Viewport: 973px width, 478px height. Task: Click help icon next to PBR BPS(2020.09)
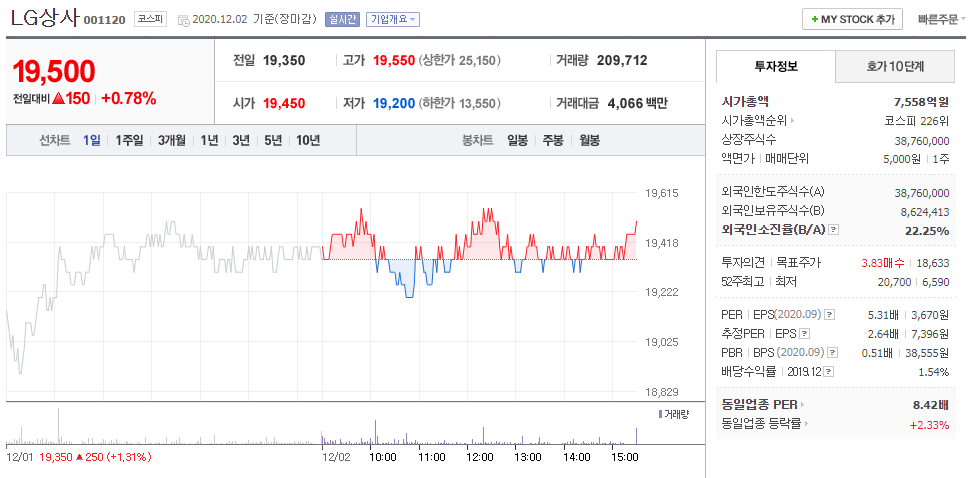tap(833, 353)
